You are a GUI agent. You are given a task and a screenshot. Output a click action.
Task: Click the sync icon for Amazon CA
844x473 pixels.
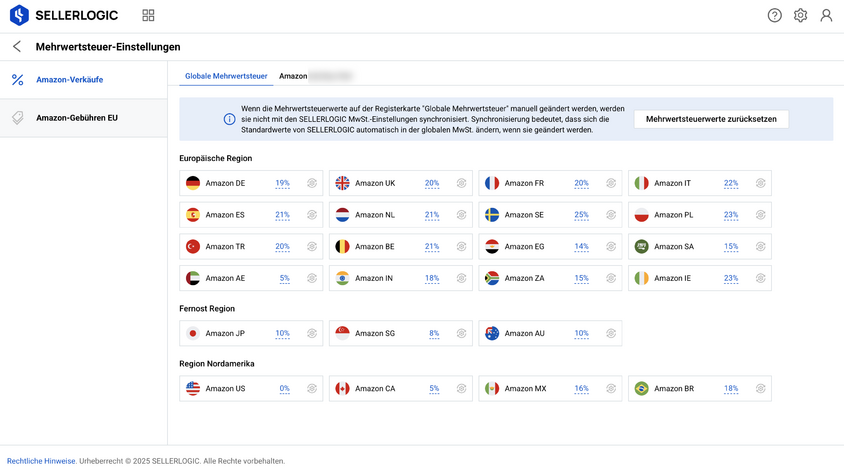[461, 389]
